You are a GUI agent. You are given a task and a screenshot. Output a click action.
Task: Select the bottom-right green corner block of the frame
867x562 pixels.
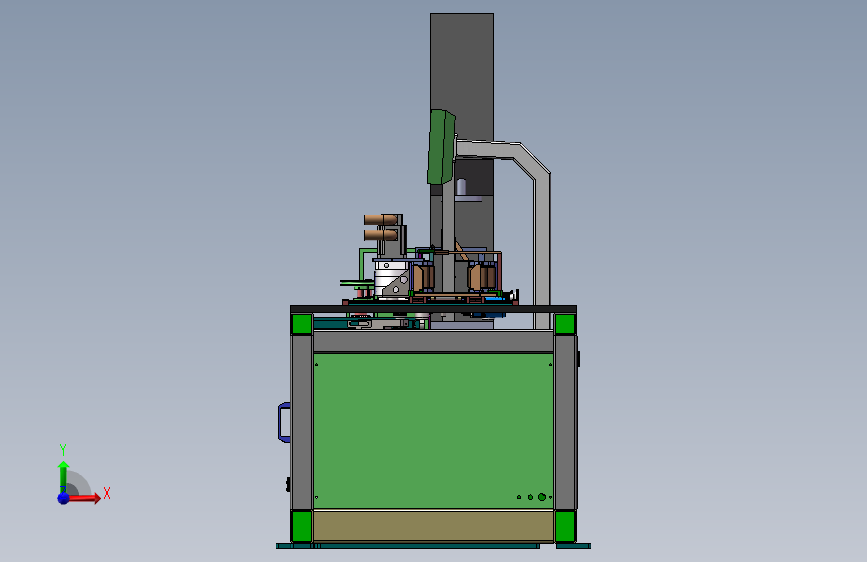(x=565, y=526)
